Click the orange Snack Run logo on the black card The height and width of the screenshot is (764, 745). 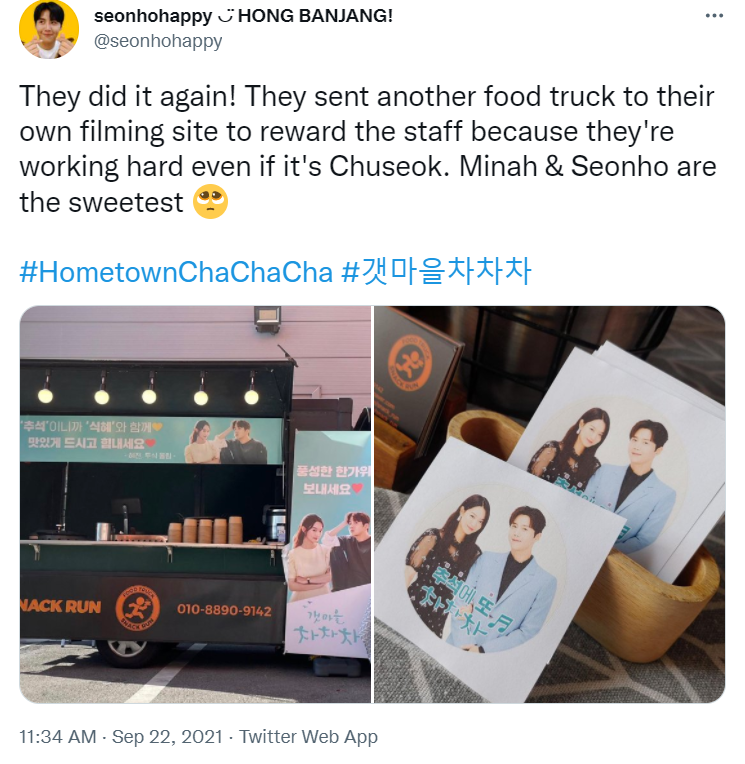(x=410, y=362)
